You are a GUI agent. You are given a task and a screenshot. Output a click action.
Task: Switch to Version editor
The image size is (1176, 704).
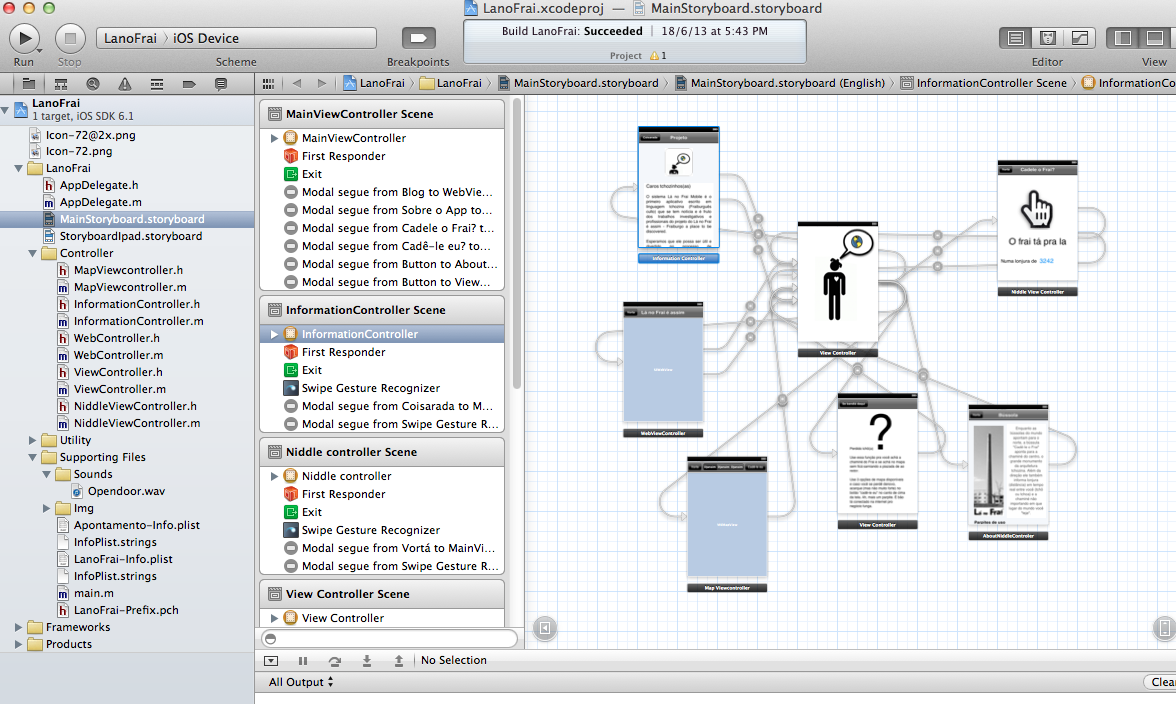click(x=1079, y=38)
